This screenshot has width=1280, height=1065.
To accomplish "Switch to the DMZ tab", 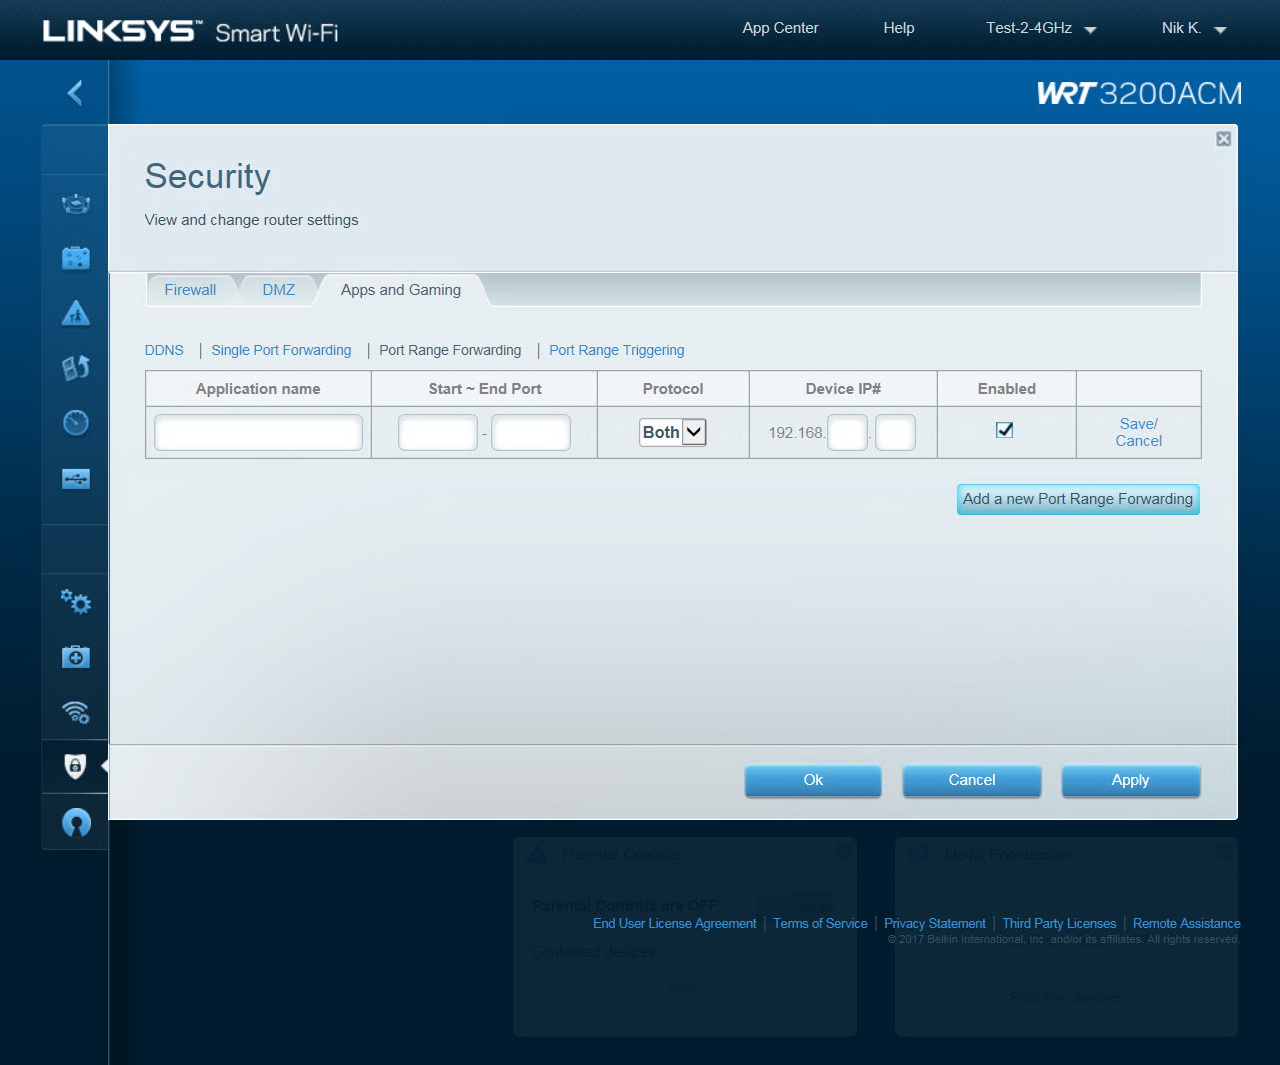I will (279, 290).
